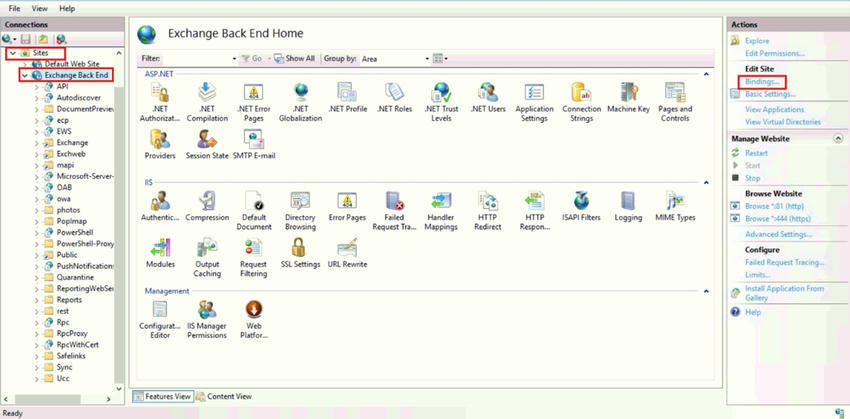
Task: Open URL Rewrite feature
Action: coord(347,253)
